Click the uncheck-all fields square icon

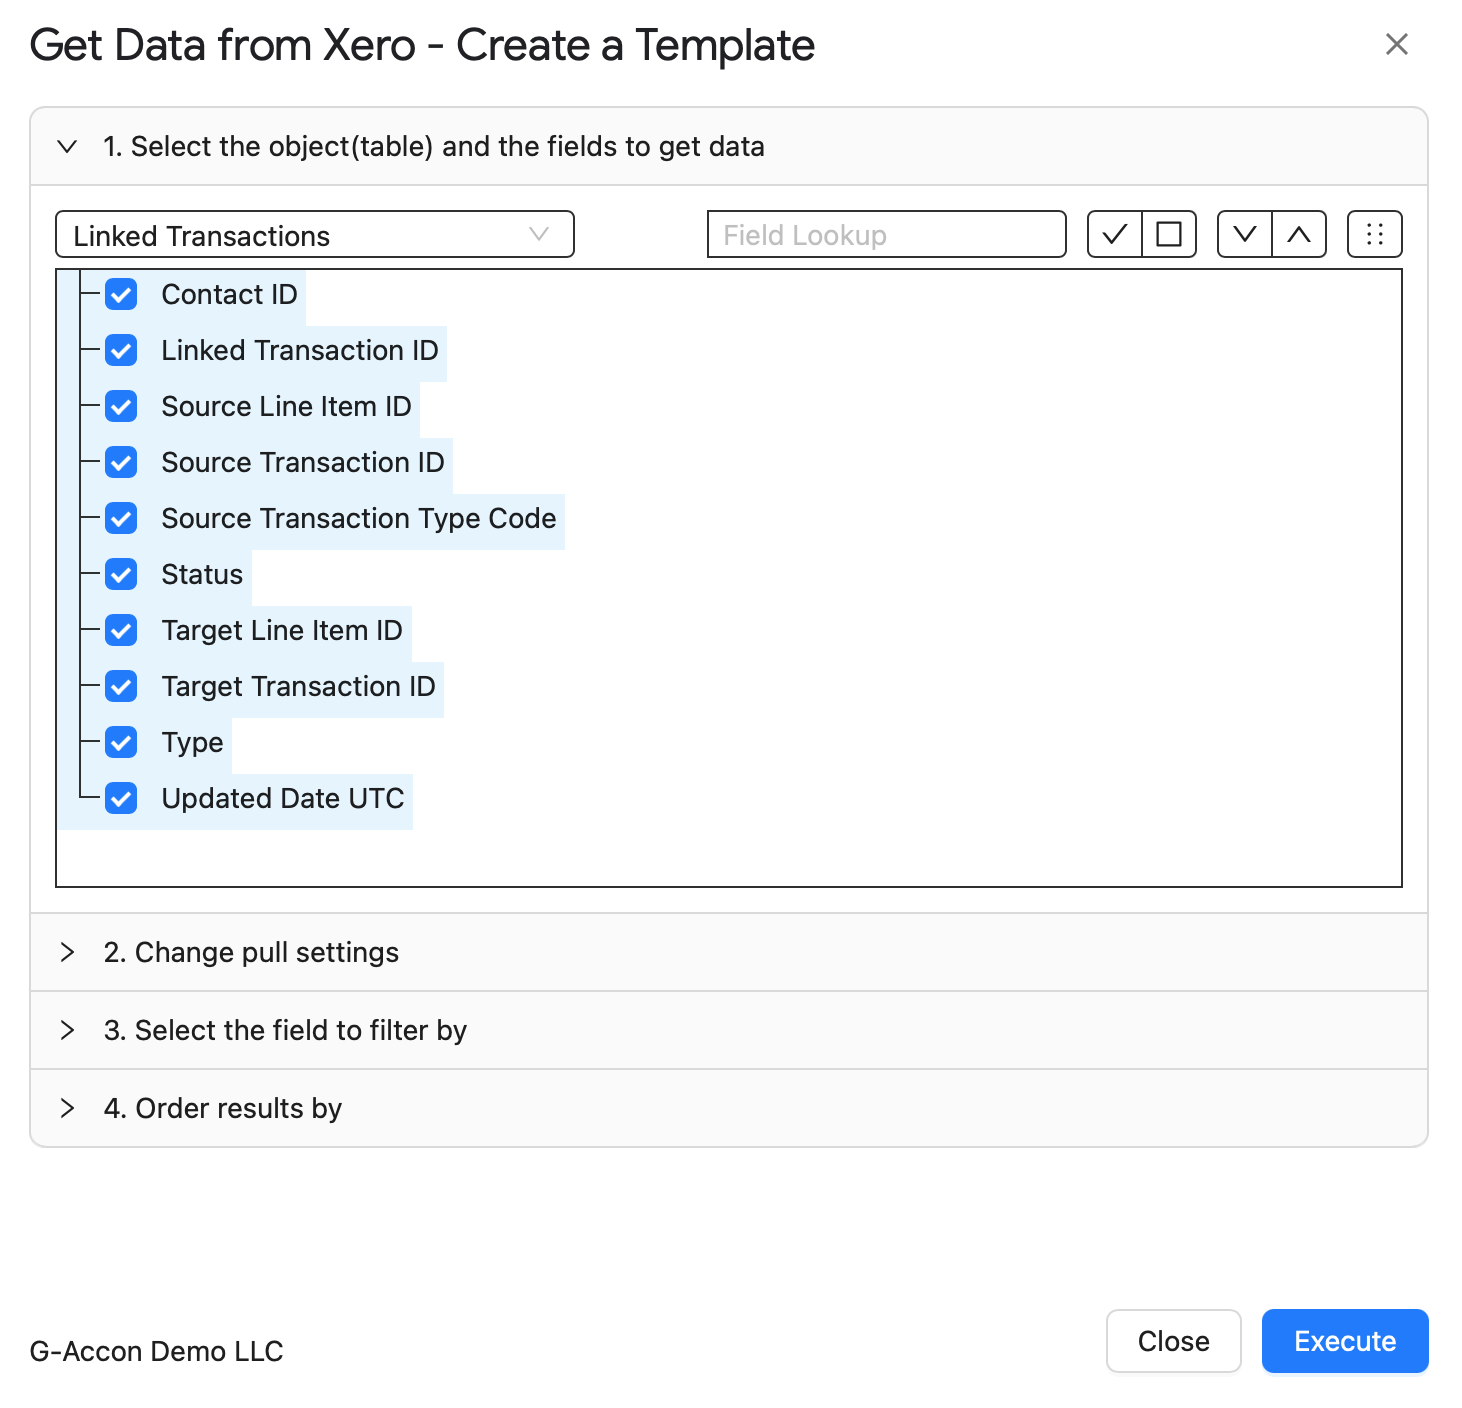(x=1169, y=234)
